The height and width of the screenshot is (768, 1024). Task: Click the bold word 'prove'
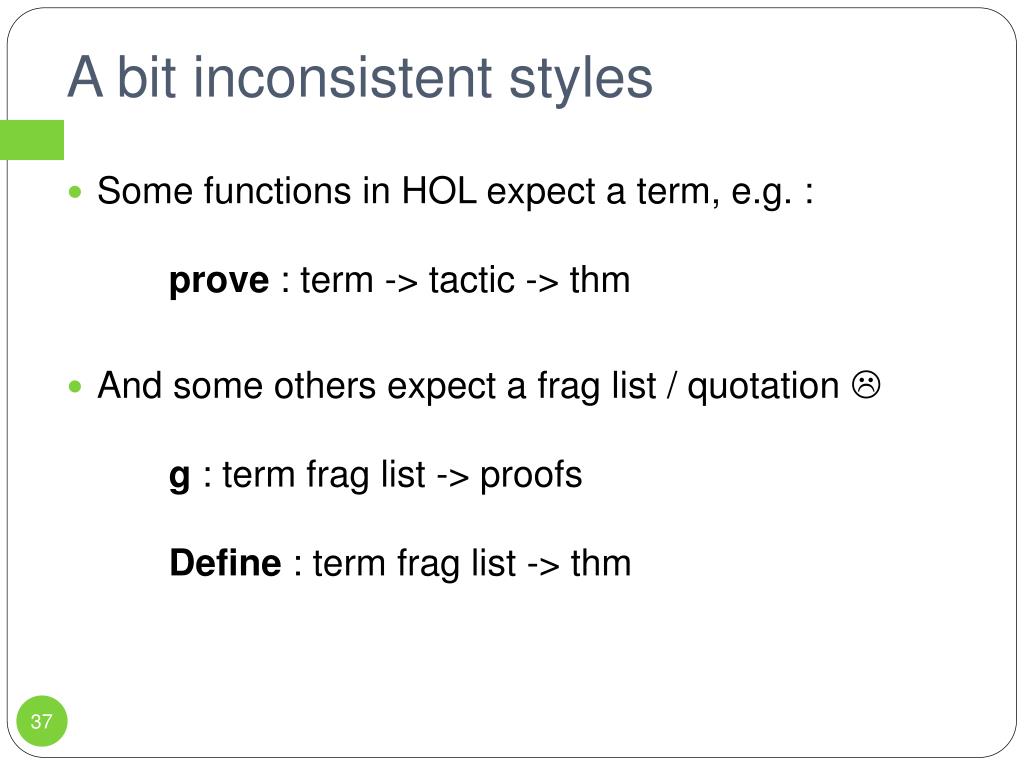click(x=219, y=281)
